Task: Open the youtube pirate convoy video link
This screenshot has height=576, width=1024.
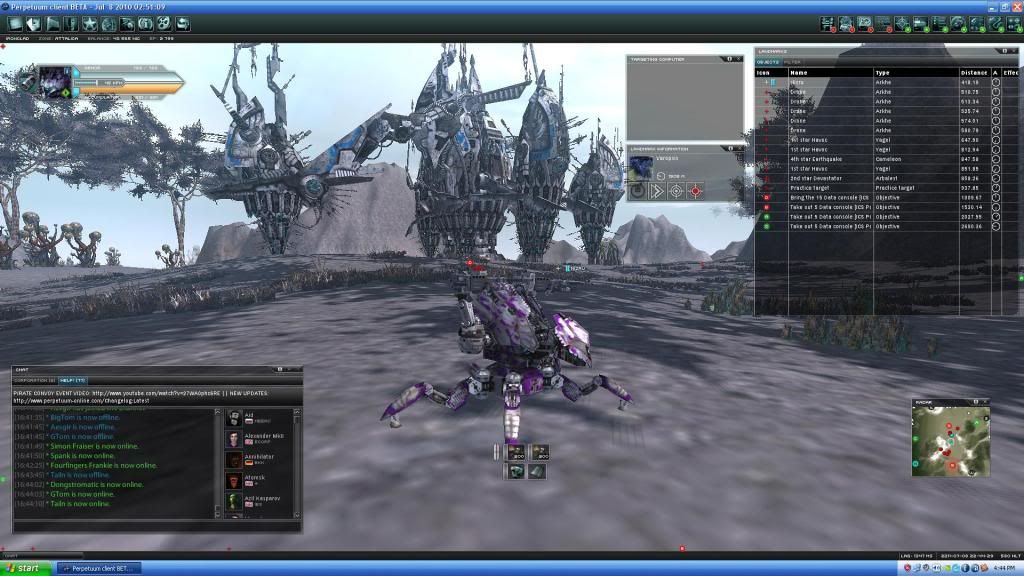Action: click(x=156, y=393)
